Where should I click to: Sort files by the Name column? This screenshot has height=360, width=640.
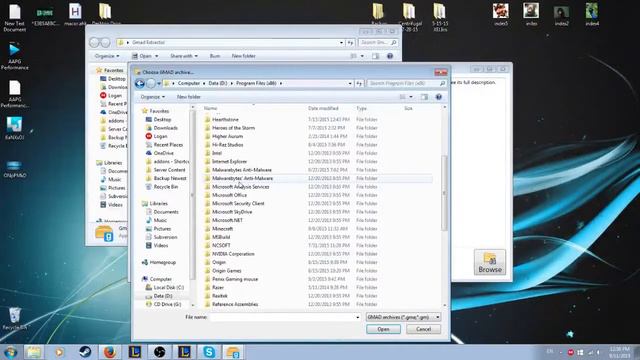point(210,108)
